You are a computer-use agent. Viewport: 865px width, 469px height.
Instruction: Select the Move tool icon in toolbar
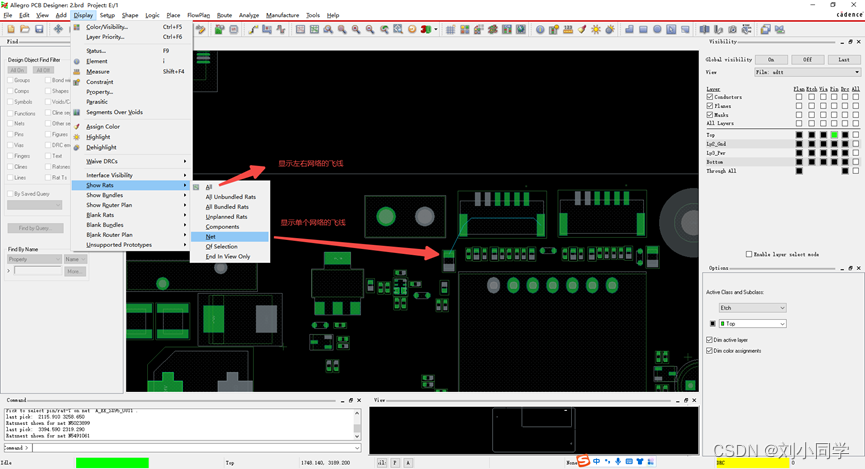coord(58,29)
